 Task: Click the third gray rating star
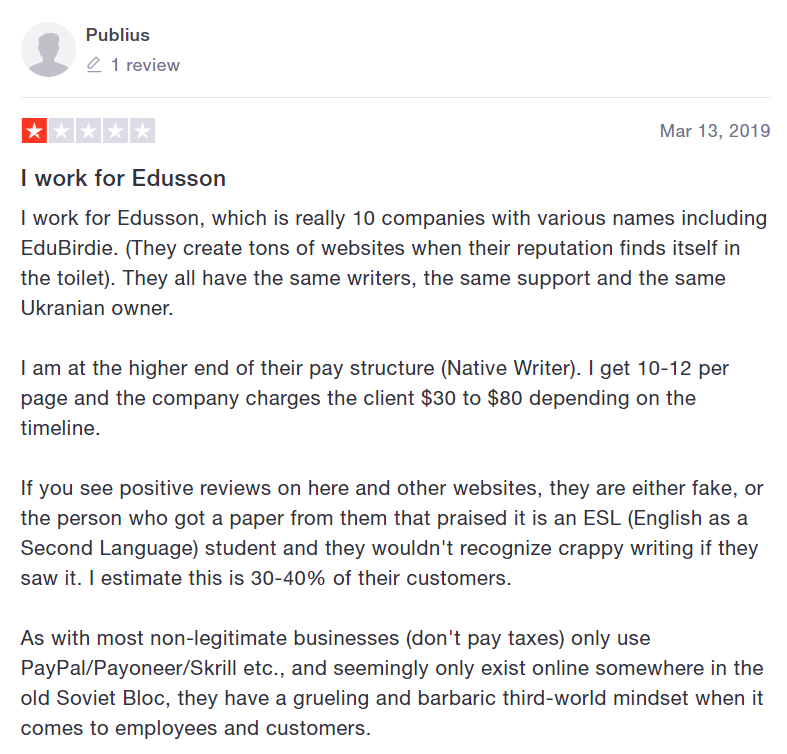[88, 131]
